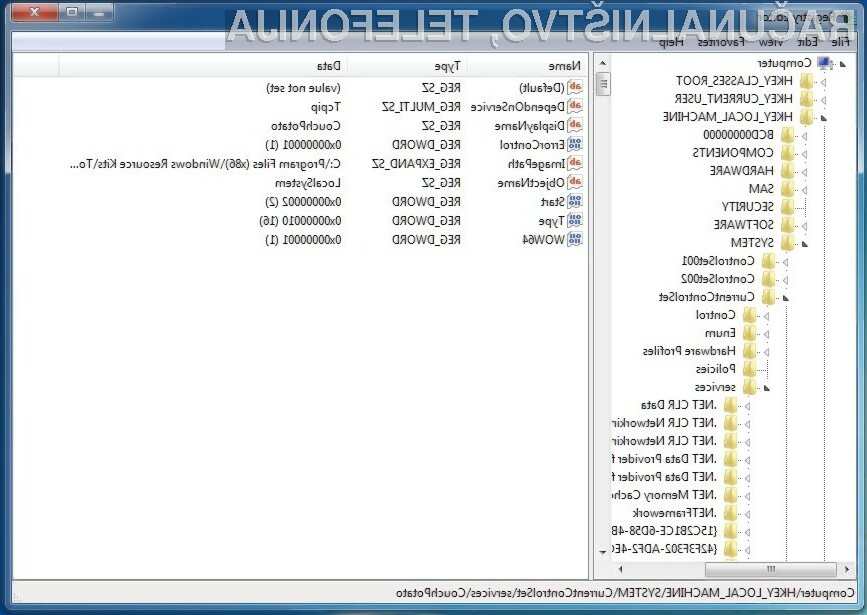The height and width of the screenshot is (615, 867).
Task: Select the {42F3F302-ADF2 key
Action: (664, 549)
